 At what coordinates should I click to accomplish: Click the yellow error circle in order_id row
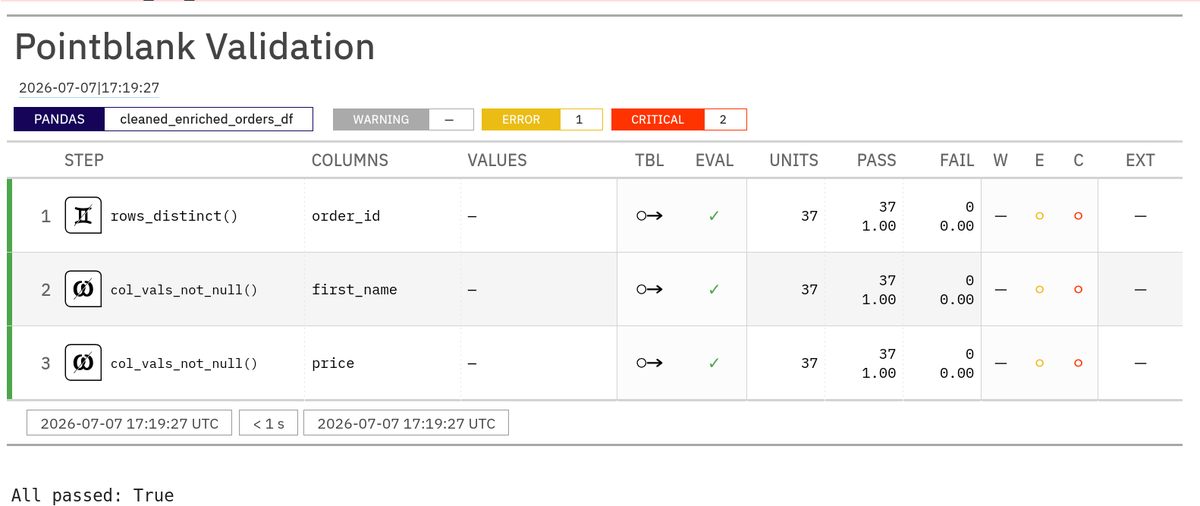click(1039, 216)
